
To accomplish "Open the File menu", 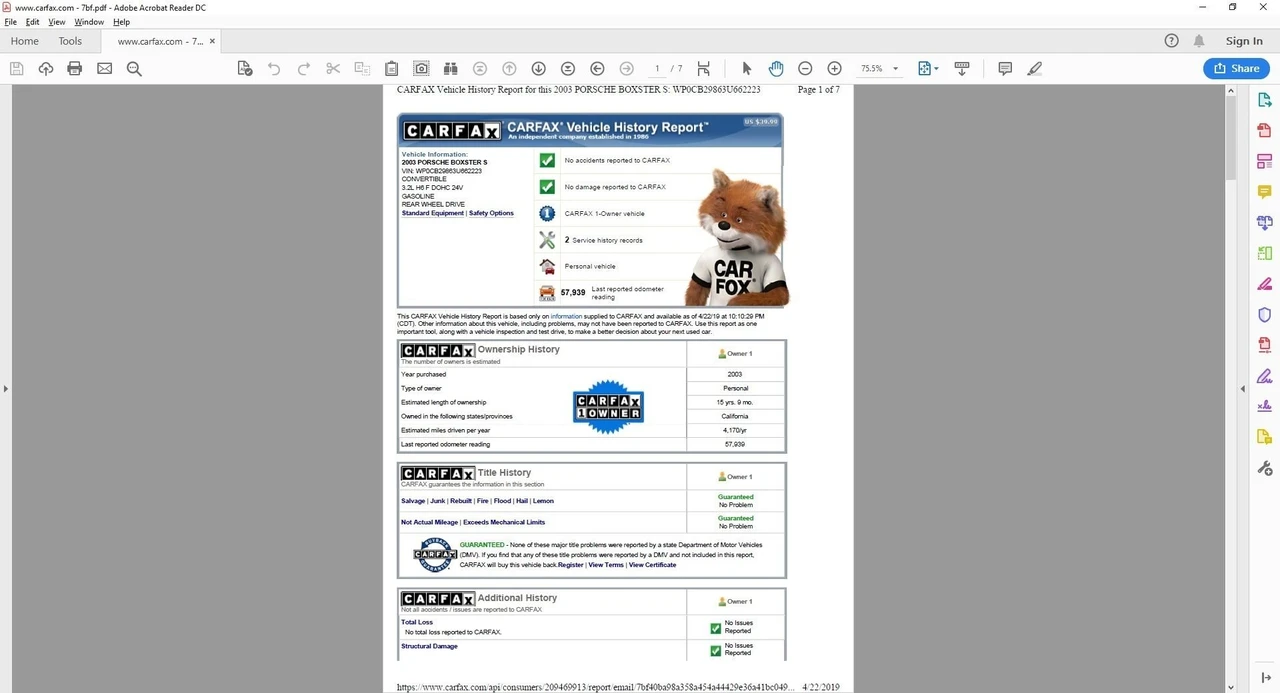I will point(11,22).
